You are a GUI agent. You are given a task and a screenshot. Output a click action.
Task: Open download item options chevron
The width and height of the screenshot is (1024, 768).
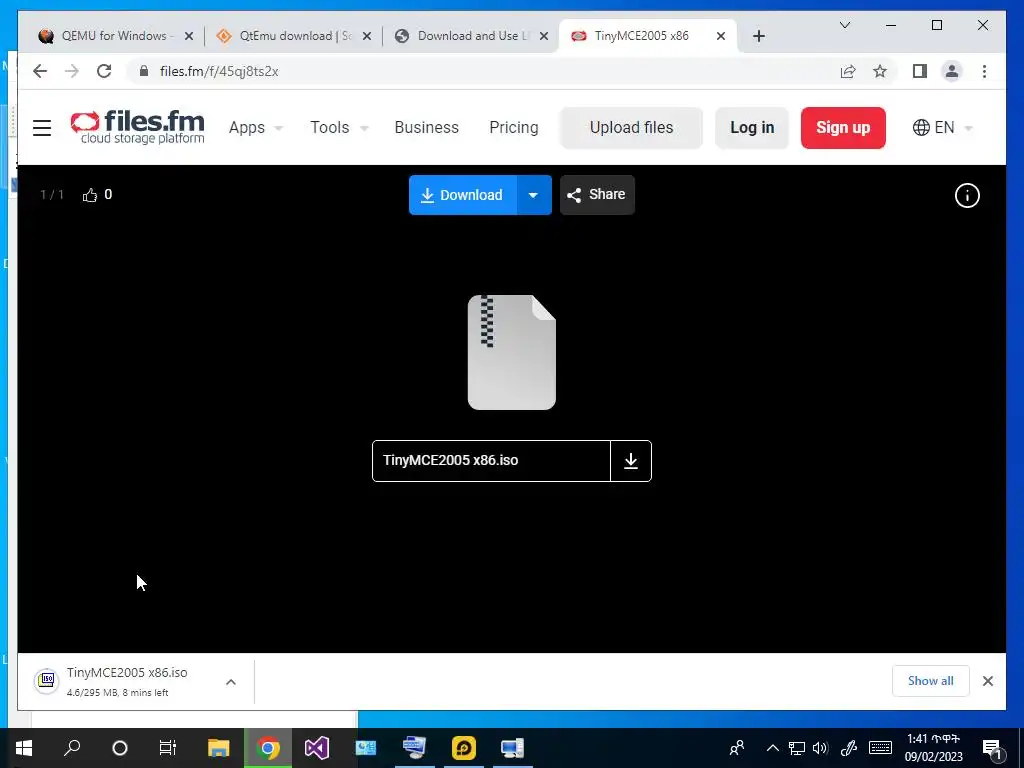pyautogui.click(x=231, y=682)
